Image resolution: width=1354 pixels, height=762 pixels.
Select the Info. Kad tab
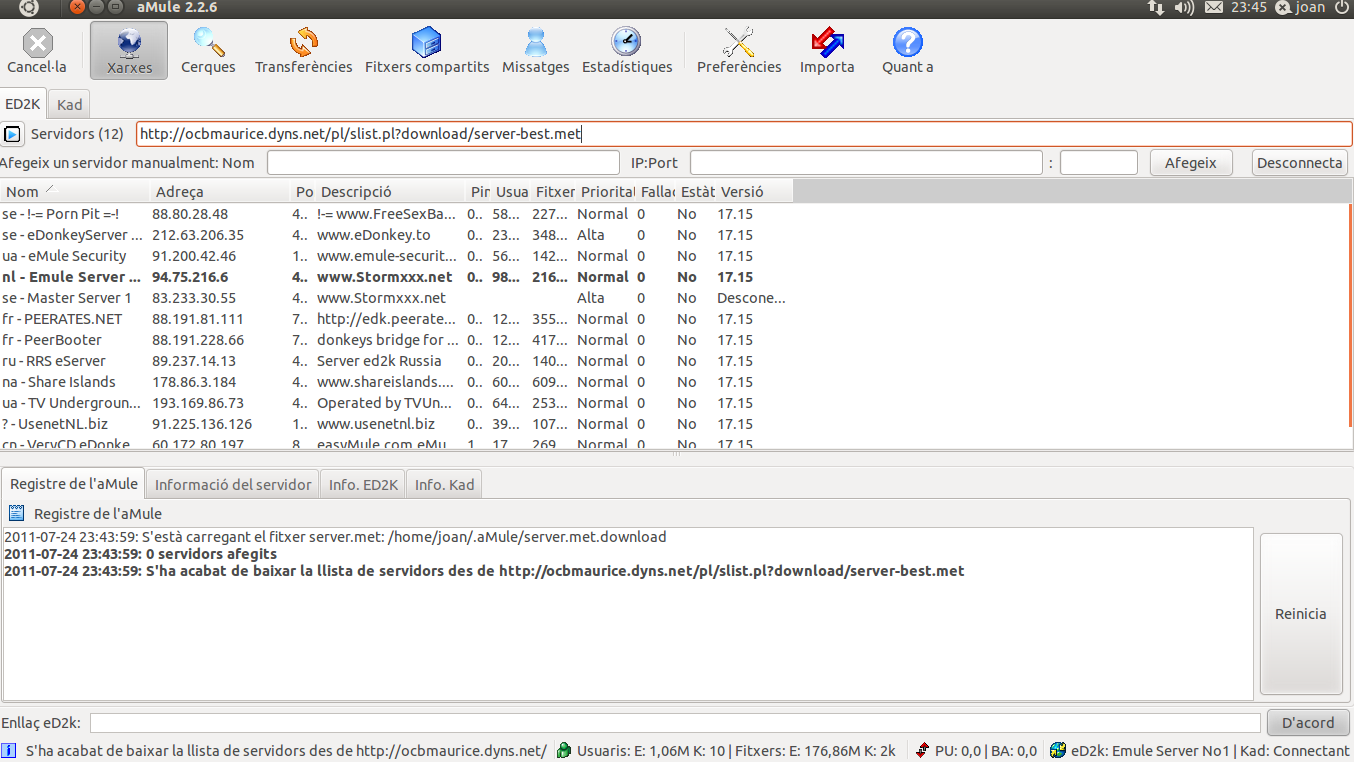coord(444,485)
